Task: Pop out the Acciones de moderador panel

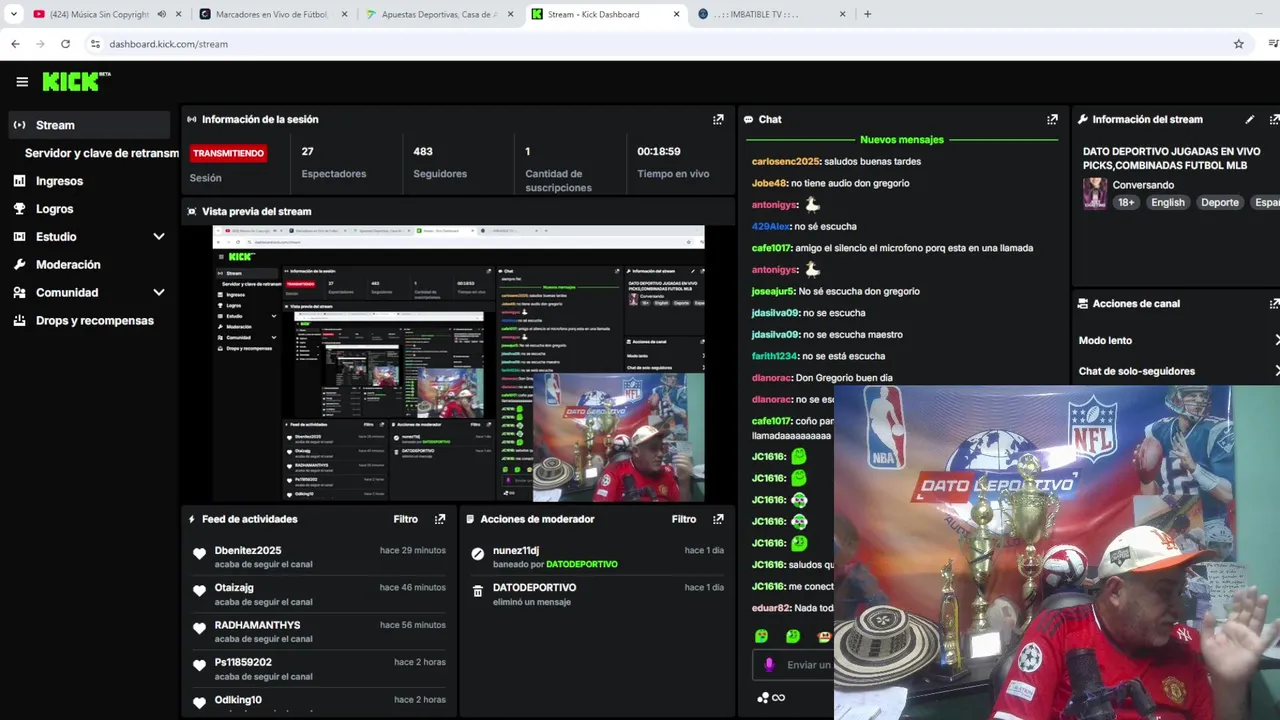Action: [x=718, y=519]
